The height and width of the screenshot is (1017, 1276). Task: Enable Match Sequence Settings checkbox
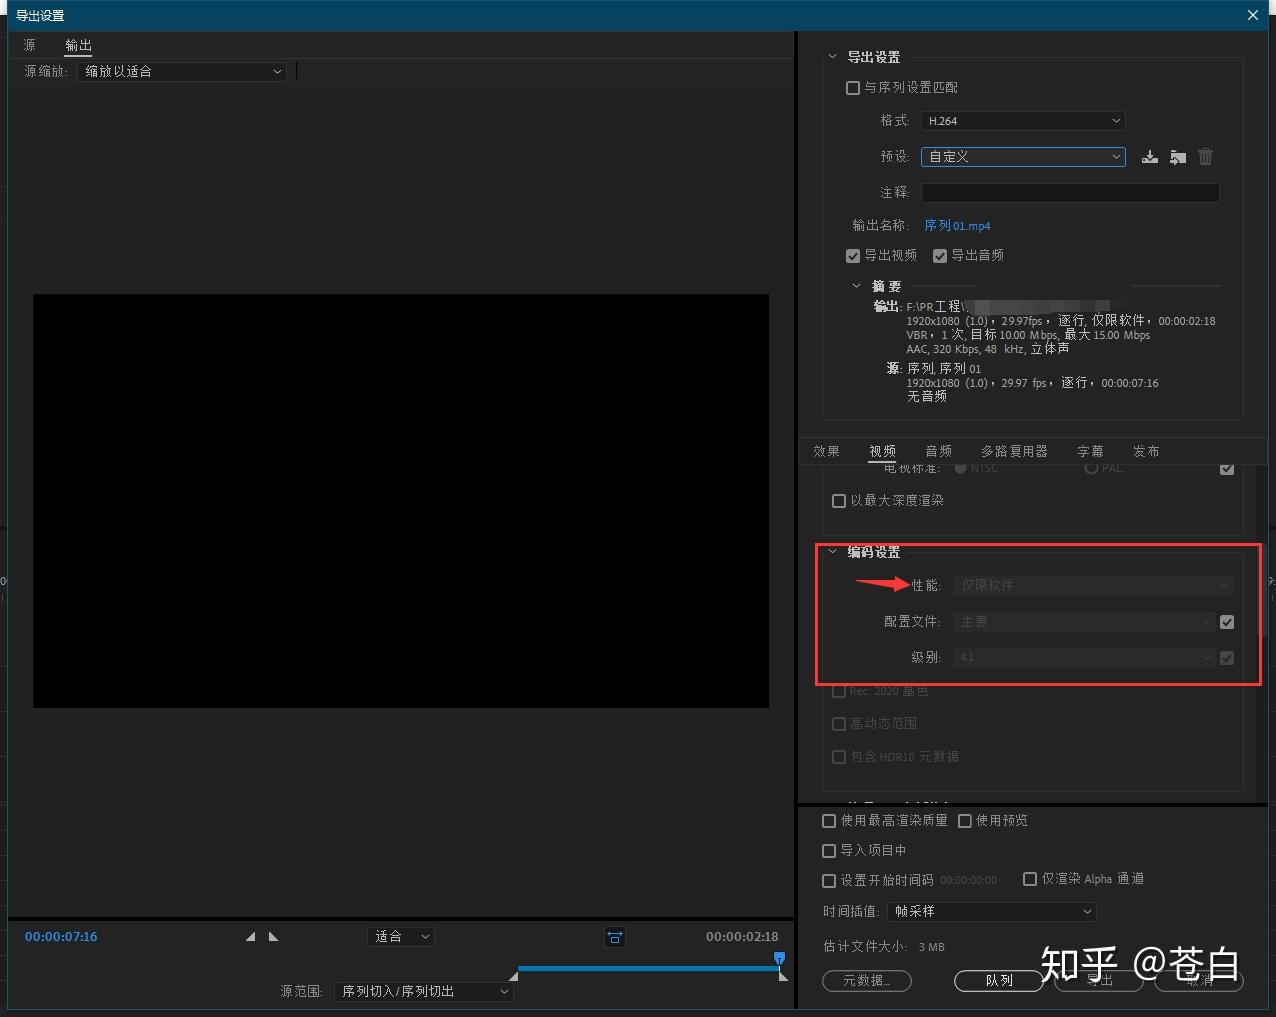tap(853, 88)
